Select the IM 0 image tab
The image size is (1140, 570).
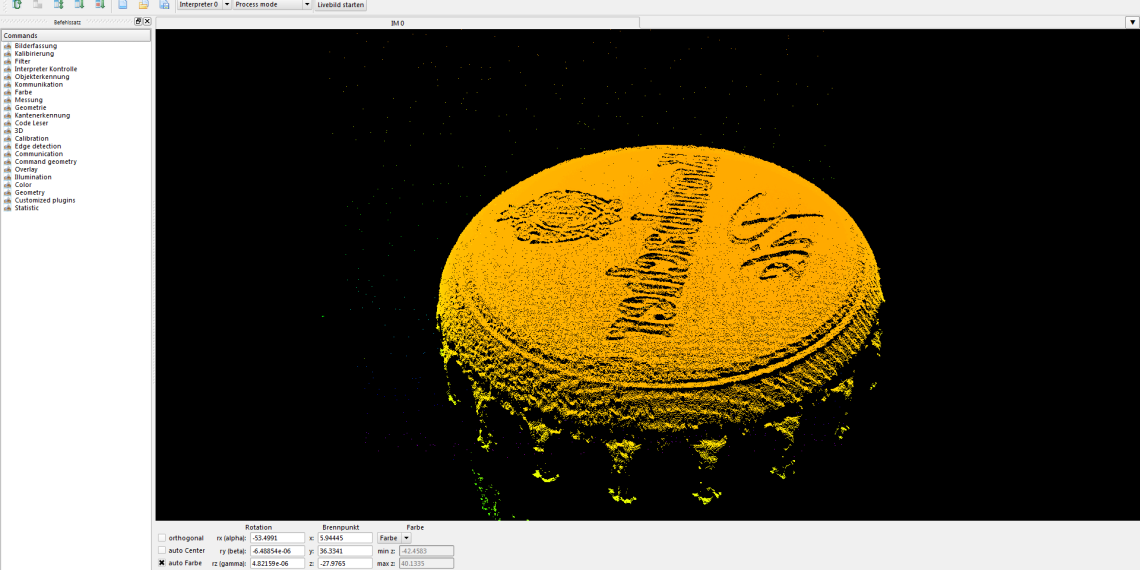(397, 22)
